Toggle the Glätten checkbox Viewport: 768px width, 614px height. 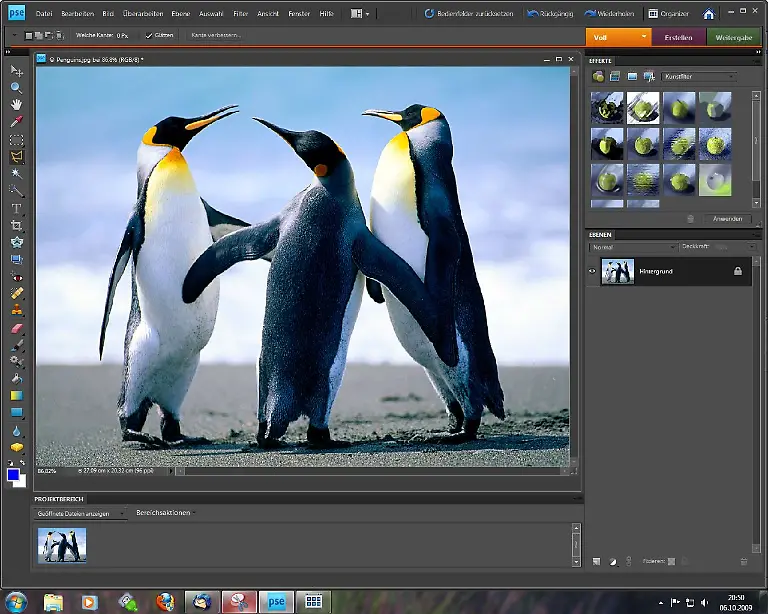149,35
